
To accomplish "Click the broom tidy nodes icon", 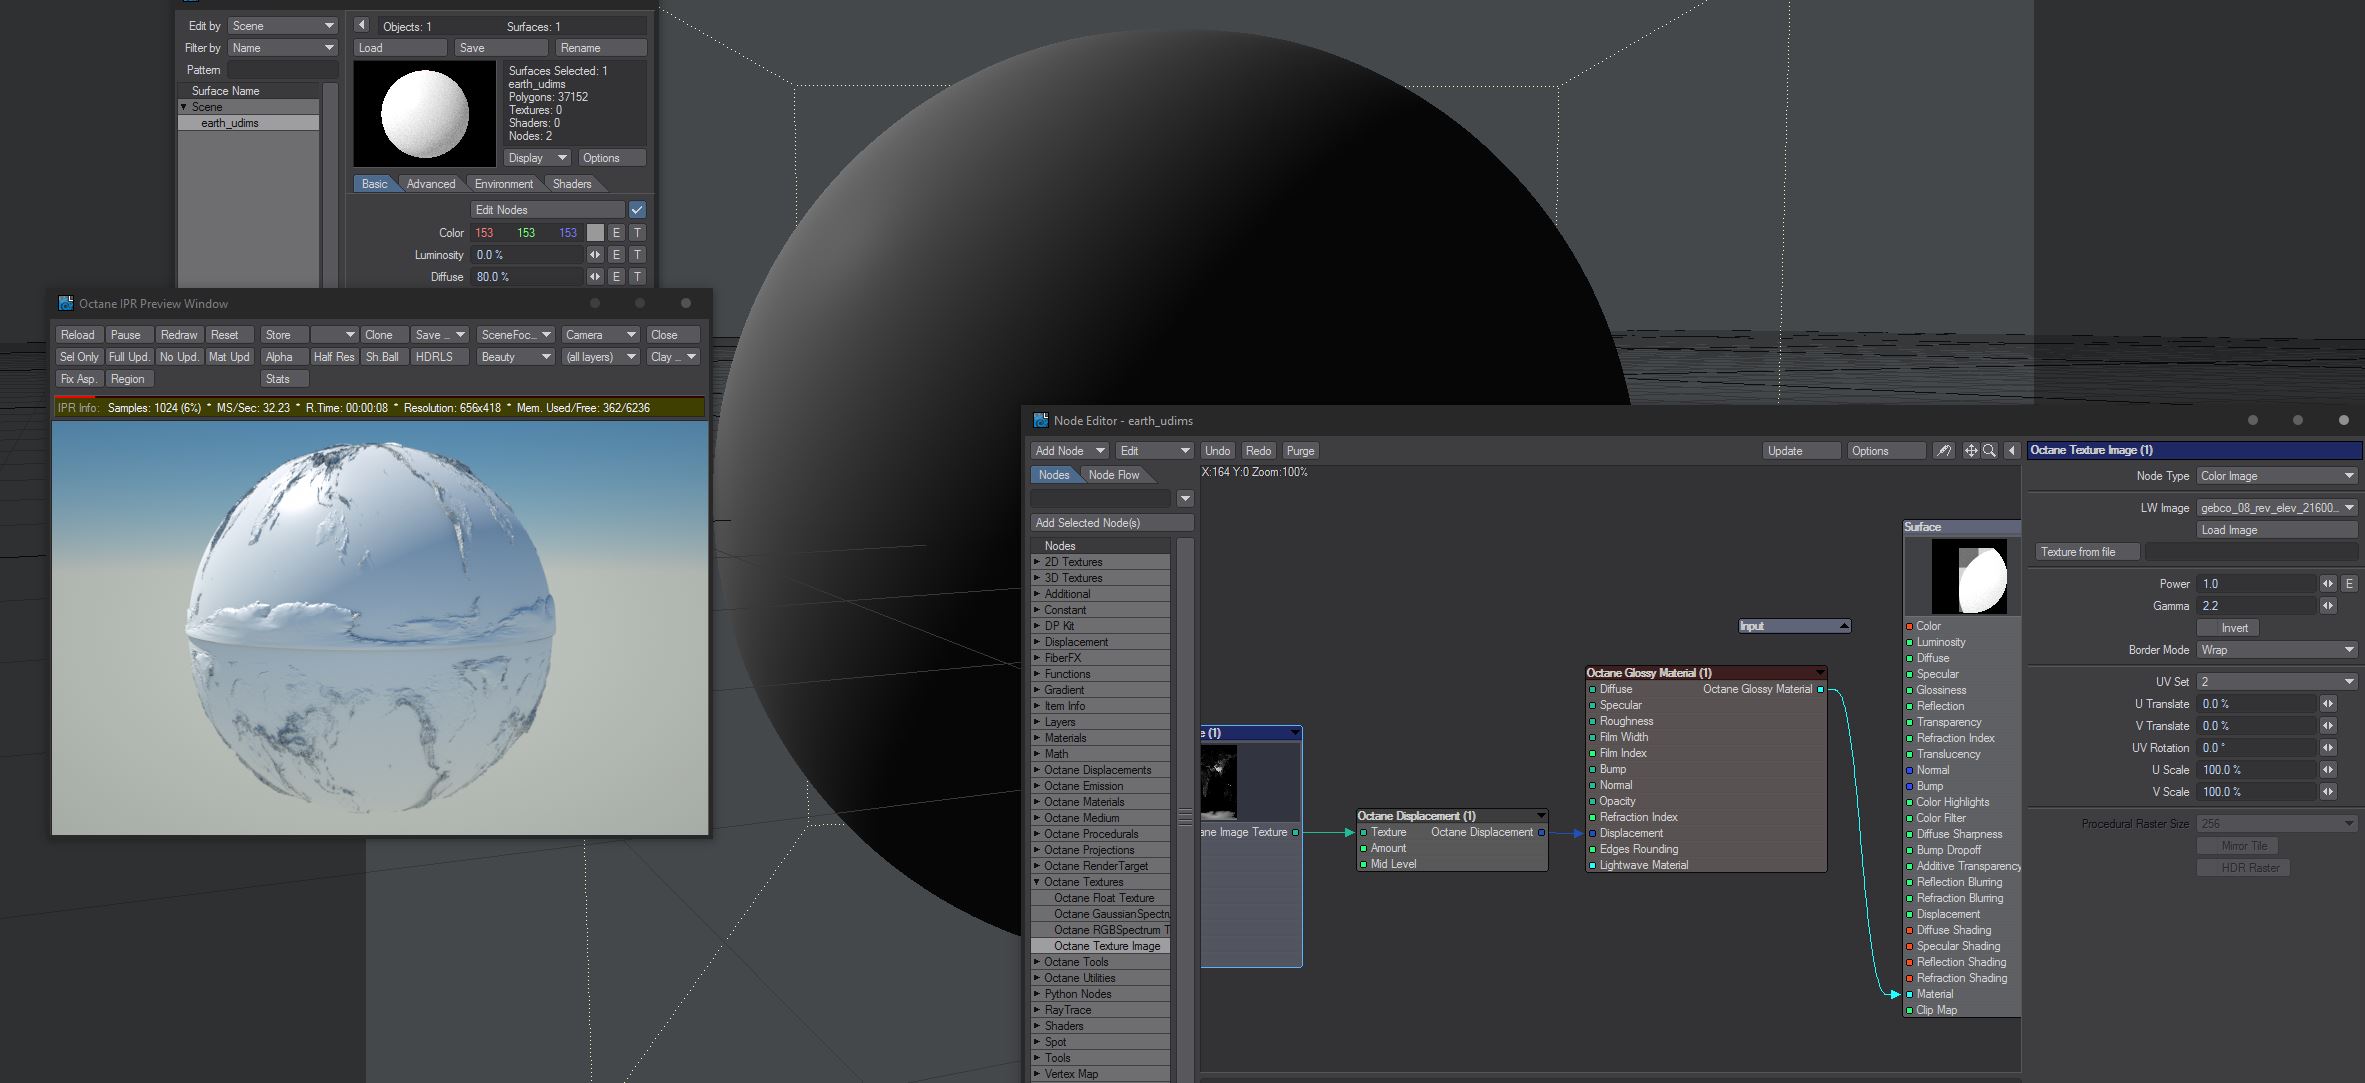I will (x=1943, y=451).
